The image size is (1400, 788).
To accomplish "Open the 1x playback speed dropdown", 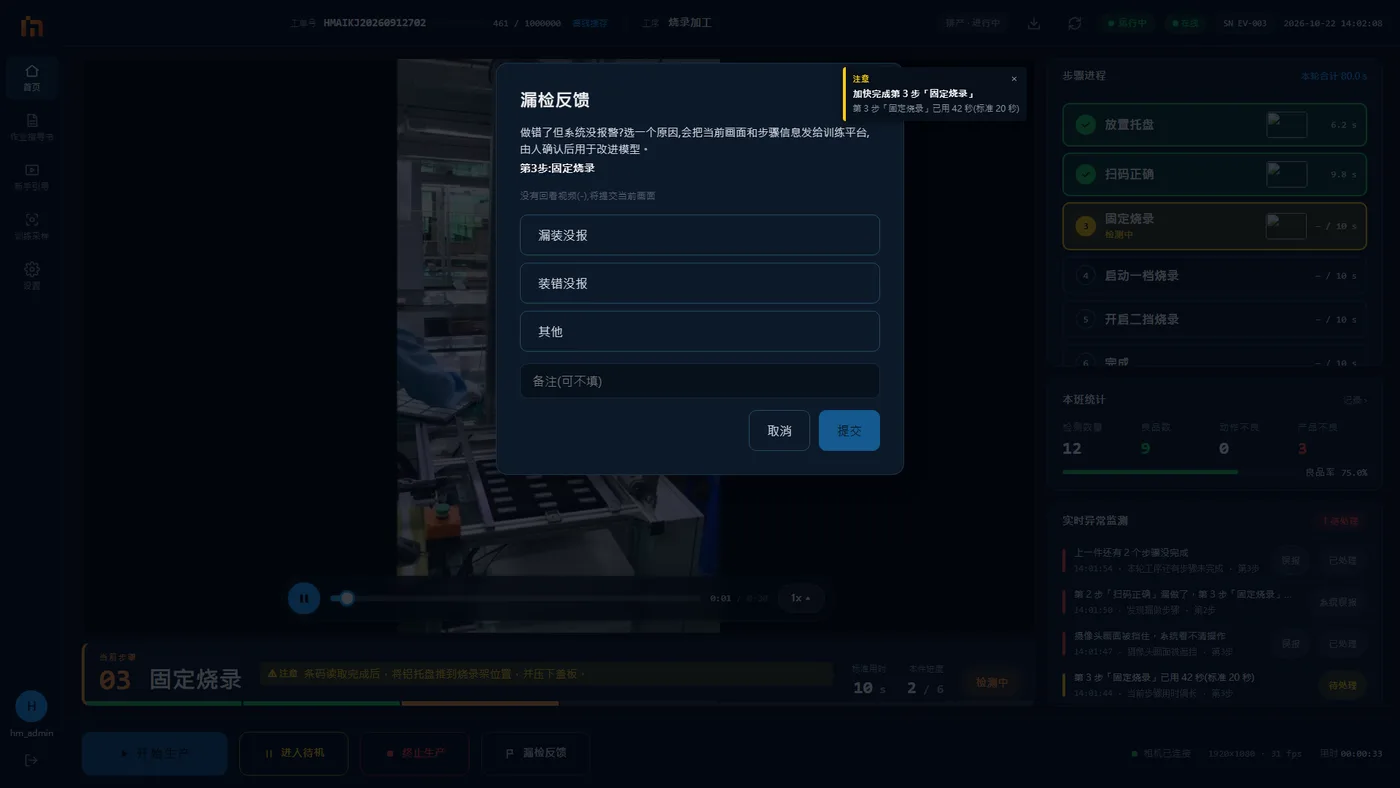I will (800, 598).
